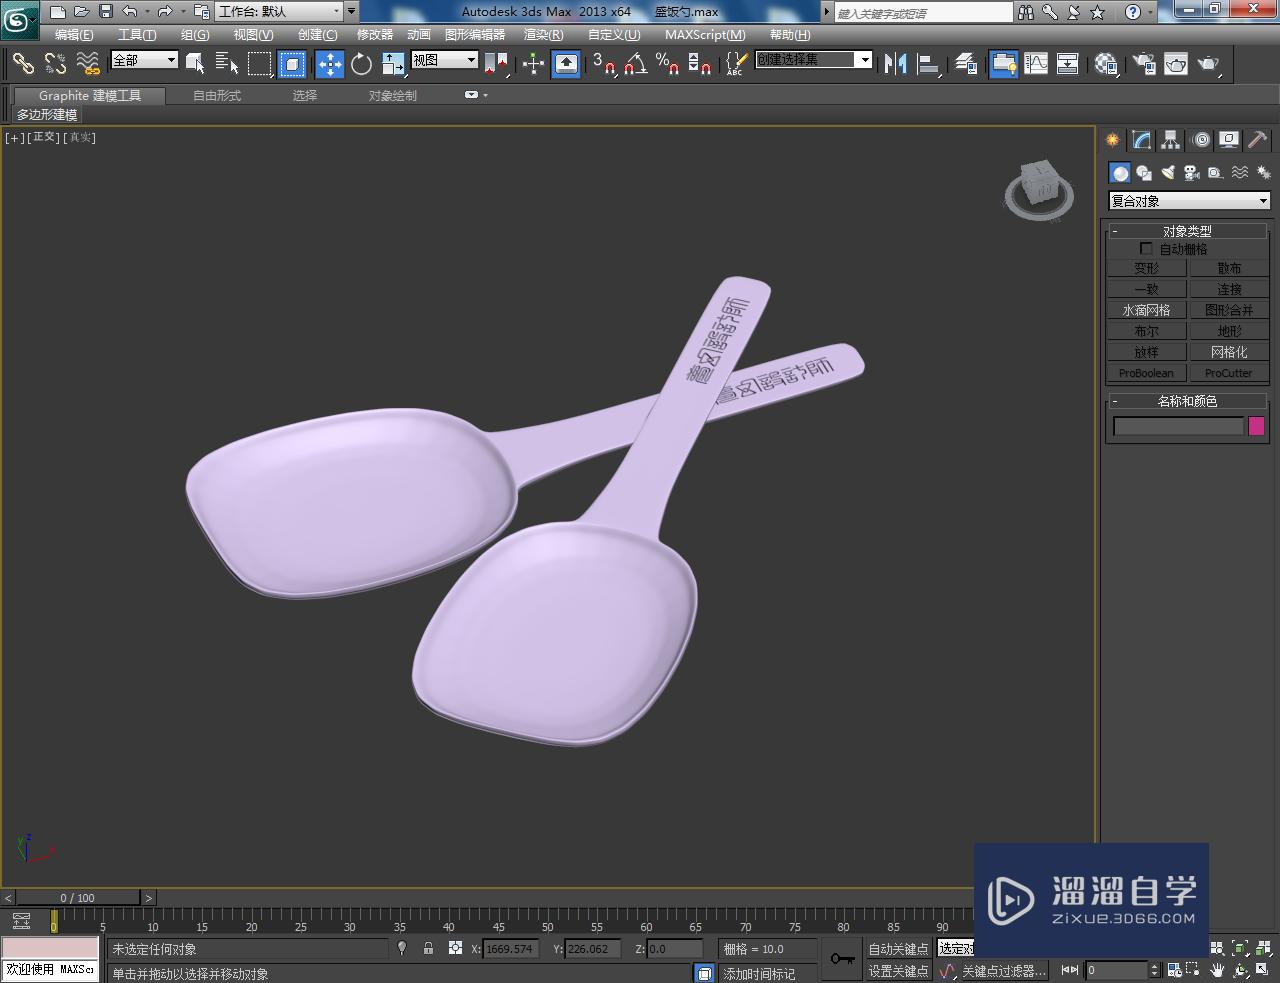Expand the 创建选择集 selection set dropdown

864,60
